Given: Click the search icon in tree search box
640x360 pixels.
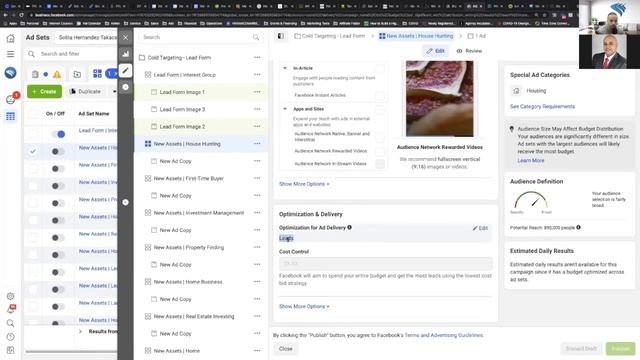Looking at the screenshot, I should coord(256,37).
